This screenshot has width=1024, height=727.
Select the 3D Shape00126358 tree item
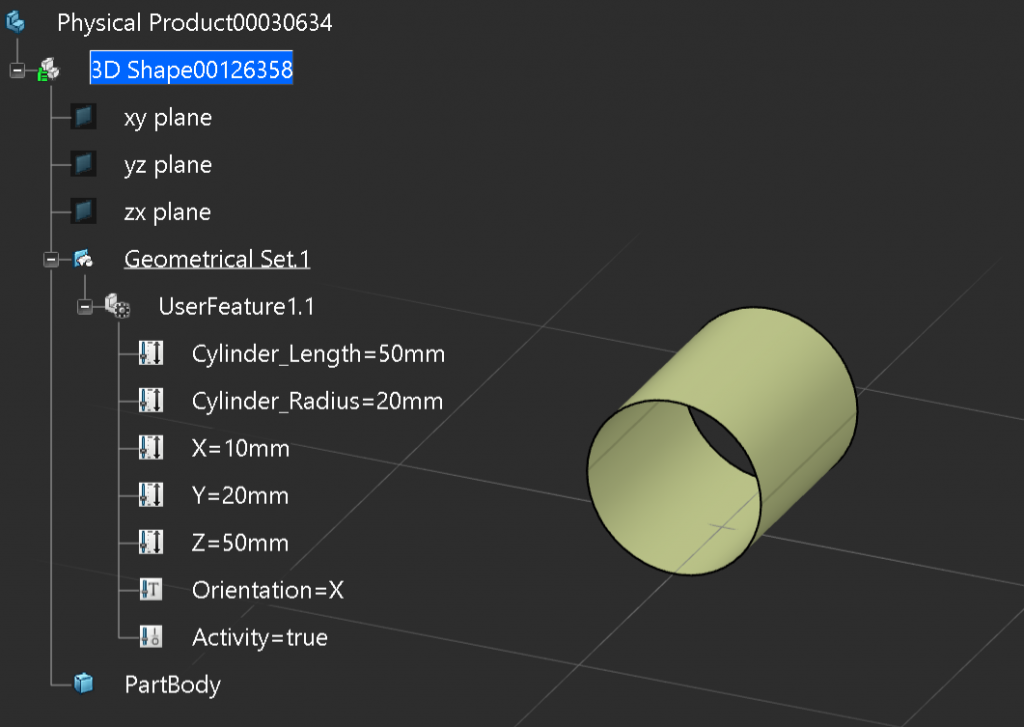[191, 69]
